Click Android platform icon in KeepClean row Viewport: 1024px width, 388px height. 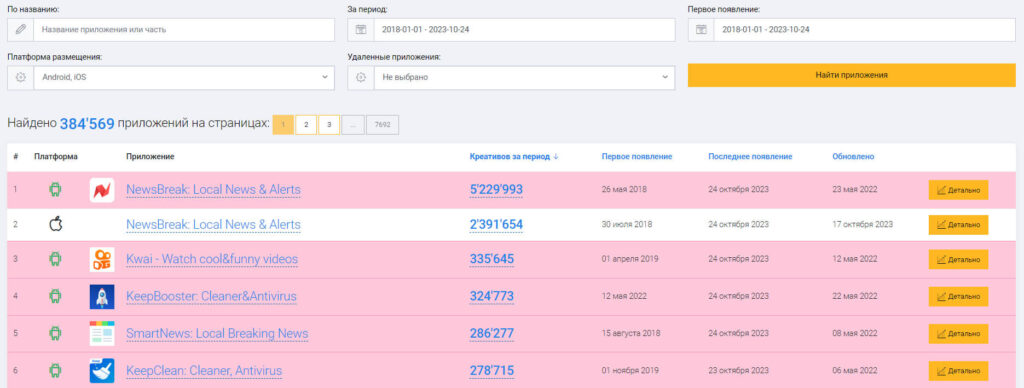coord(56,370)
